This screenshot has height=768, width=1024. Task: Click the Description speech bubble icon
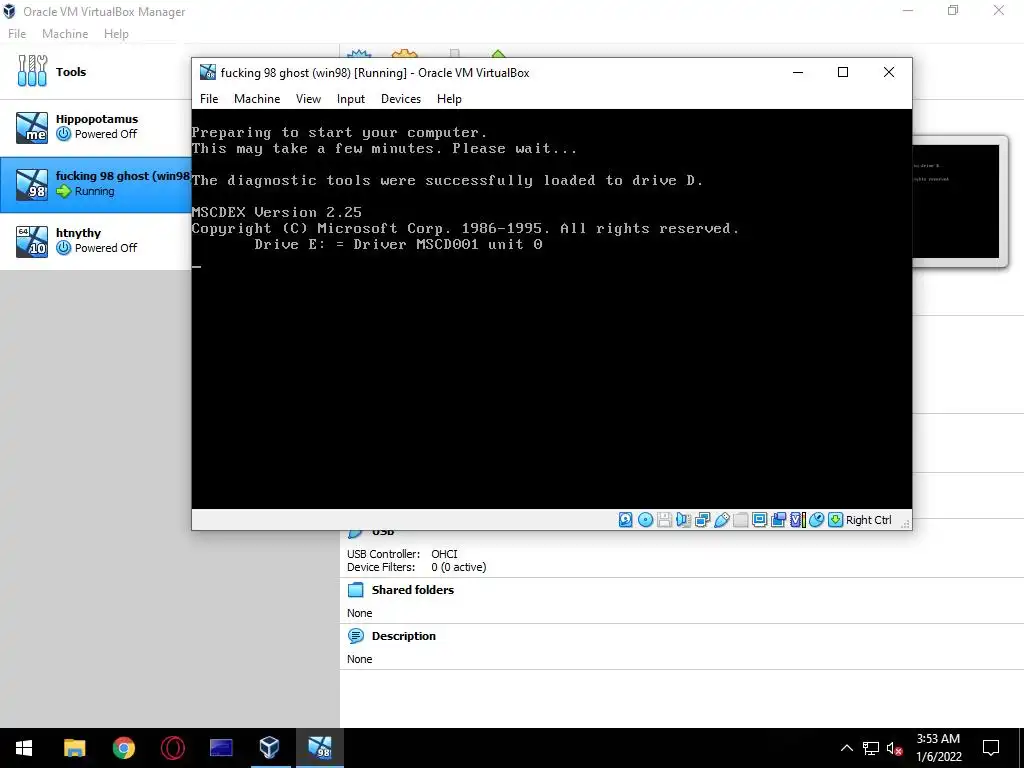coord(356,636)
